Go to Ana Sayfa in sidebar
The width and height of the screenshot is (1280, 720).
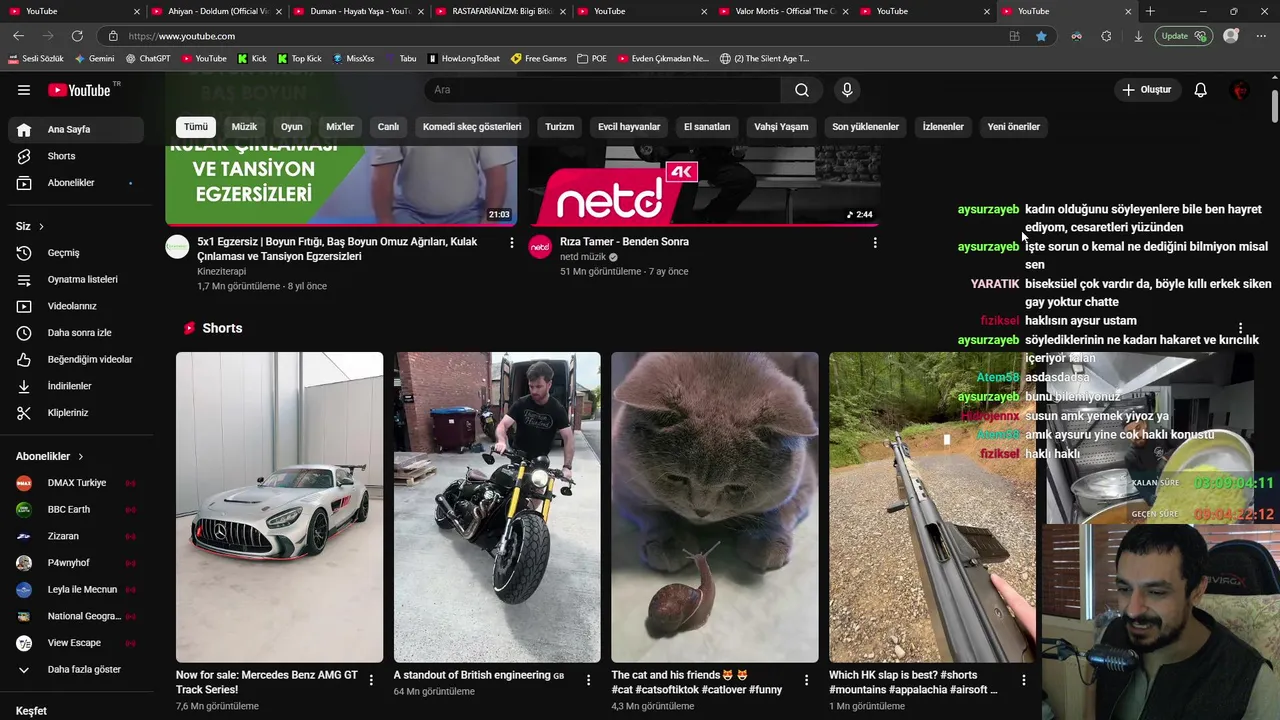coord(76,129)
